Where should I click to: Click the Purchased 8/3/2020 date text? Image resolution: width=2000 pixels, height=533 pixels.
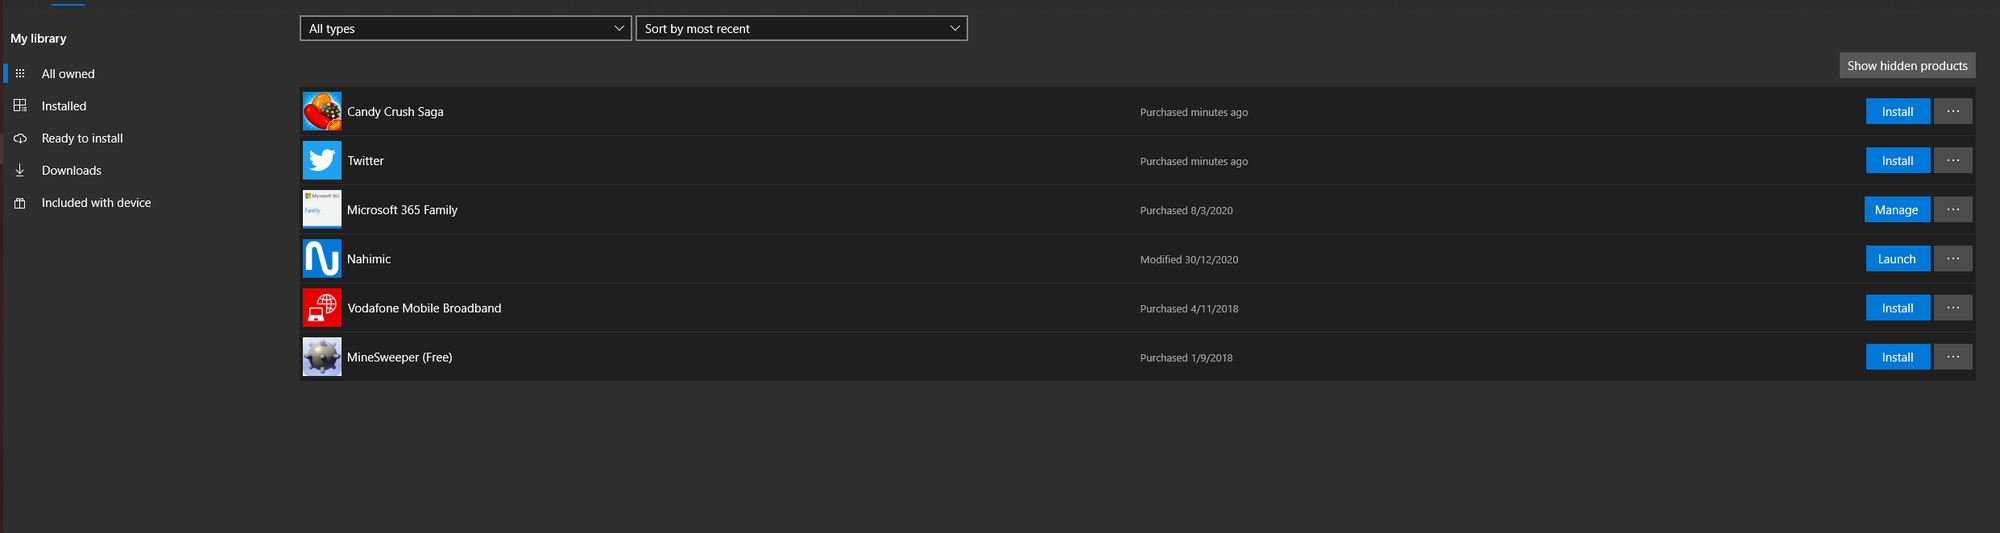point(1186,210)
